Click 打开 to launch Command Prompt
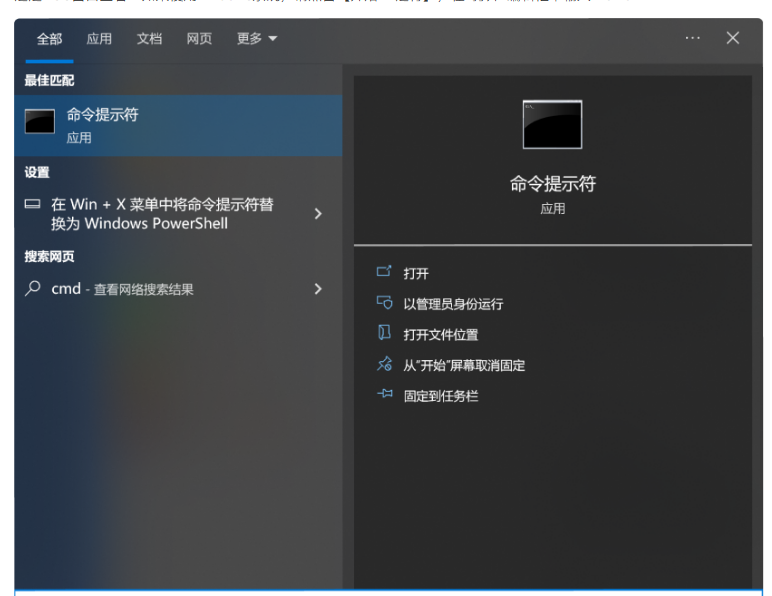This screenshot has width=772, height=596. tap(416, 274)
